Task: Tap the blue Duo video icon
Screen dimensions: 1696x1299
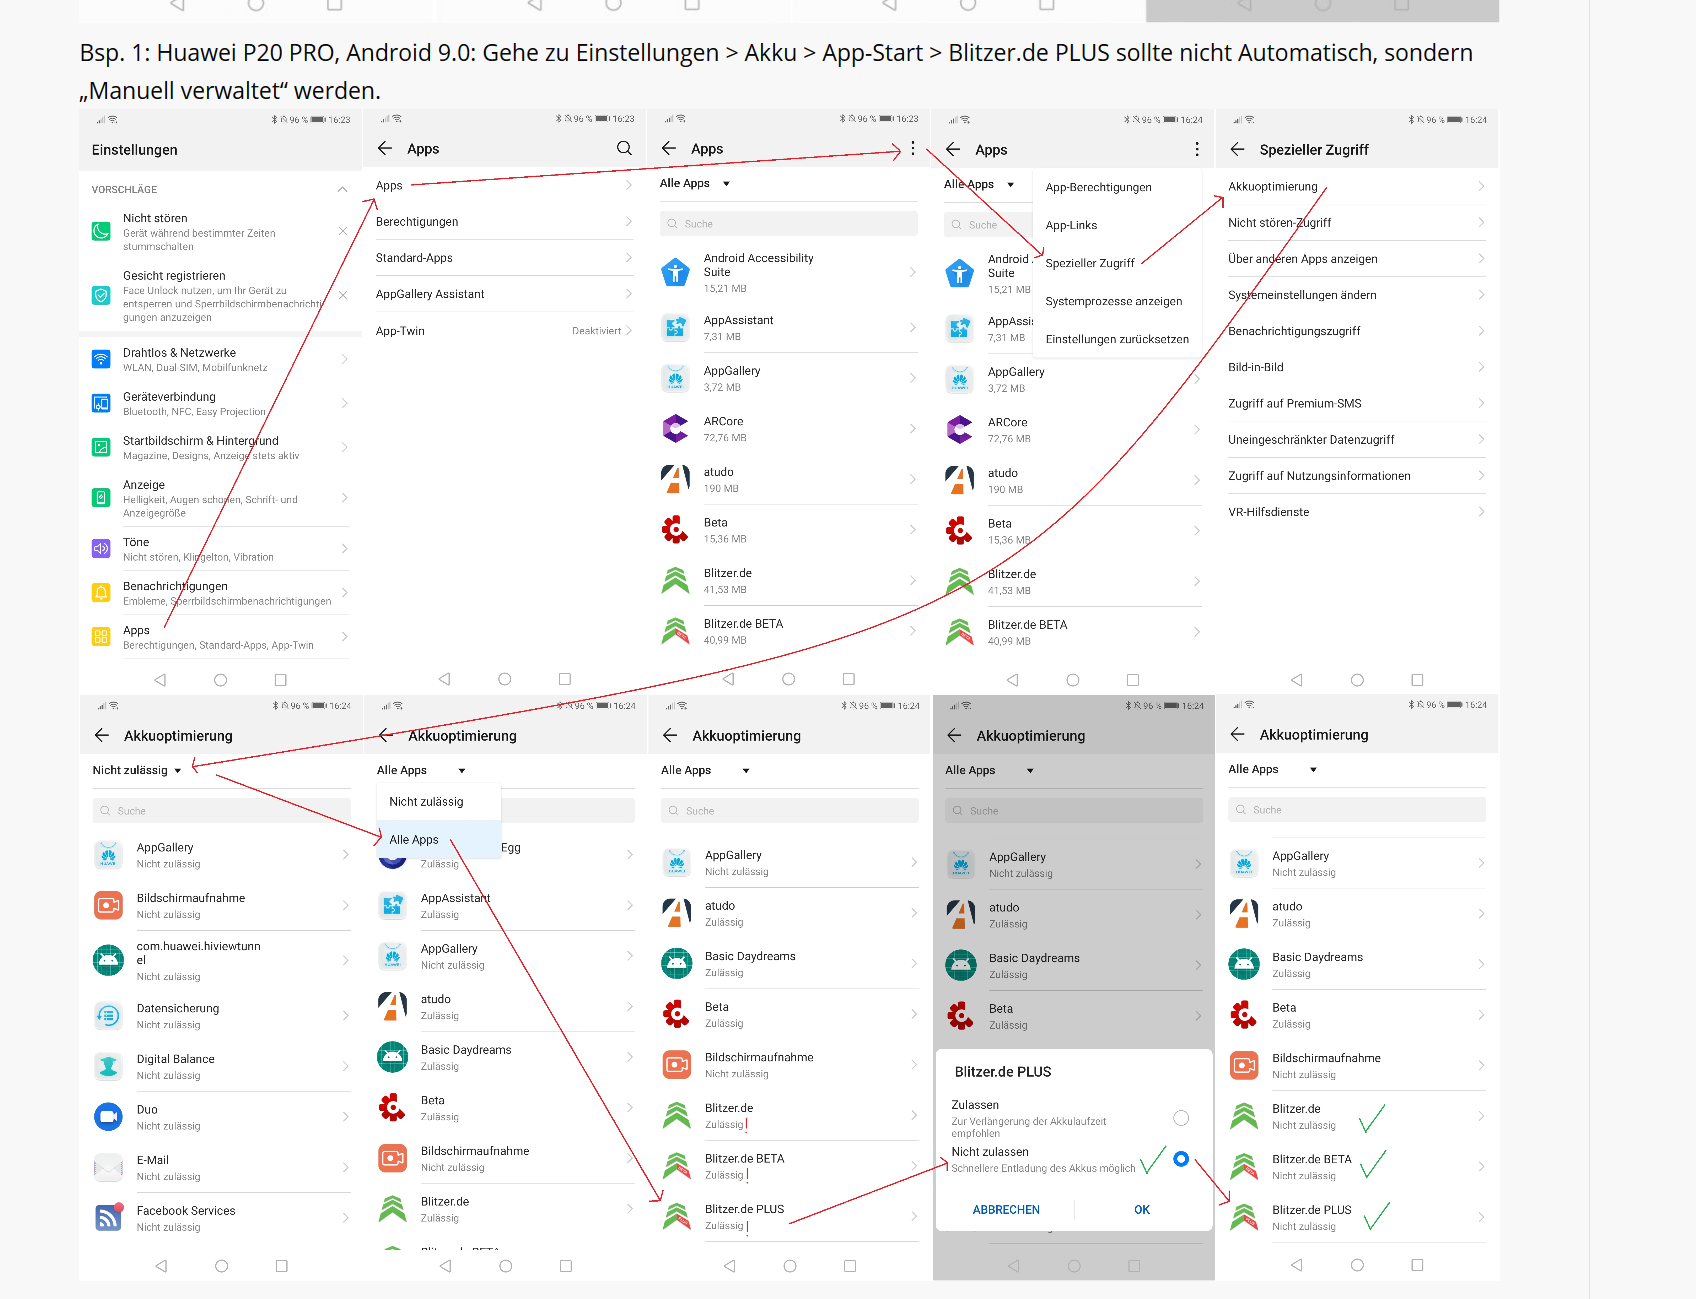Action: click(108, 1116)
